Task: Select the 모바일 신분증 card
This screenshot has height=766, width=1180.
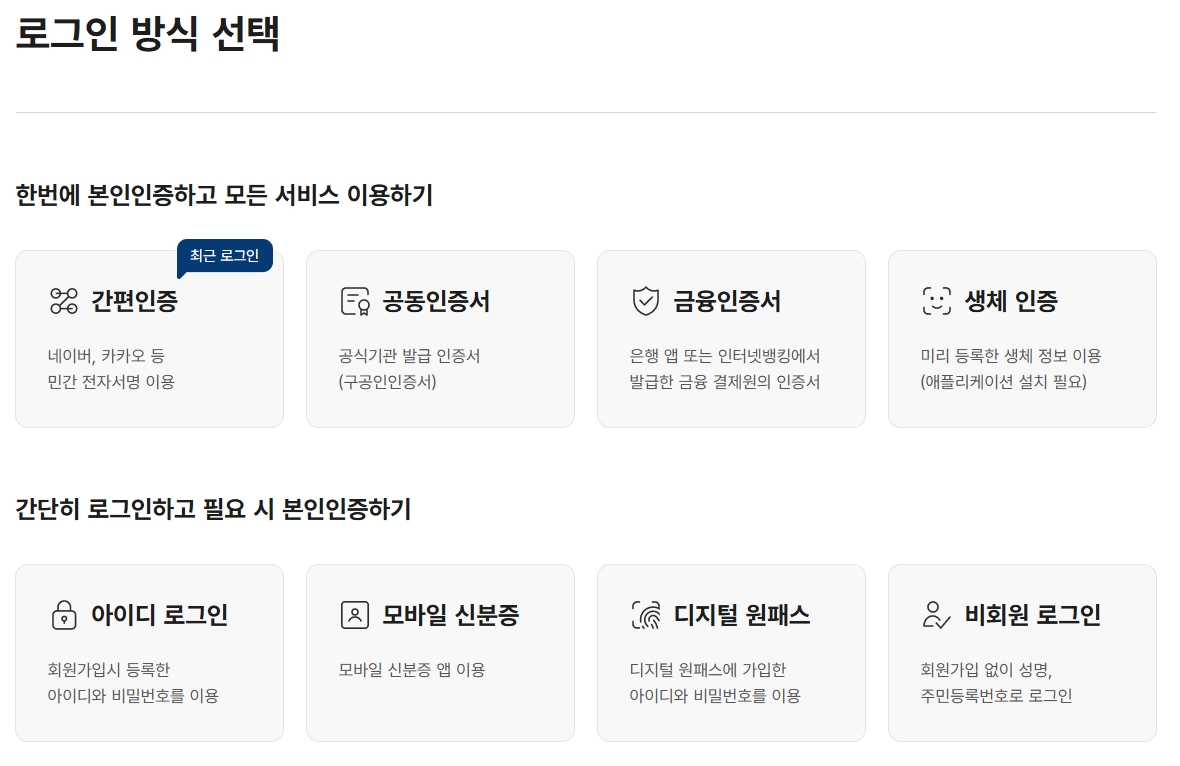Action: pyautogui.click(x=440, y=652)
